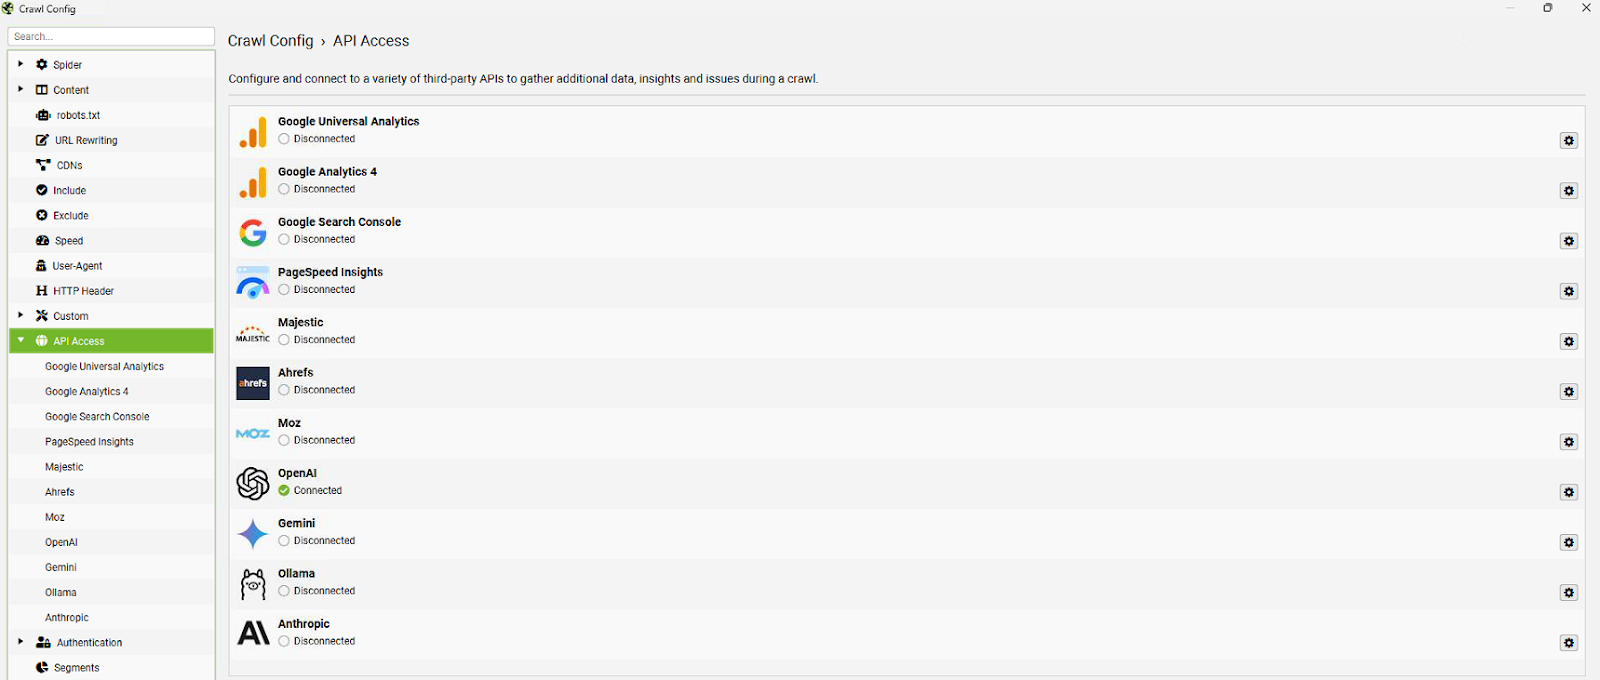Open the OpenAI configuration gear
This screenshot has width=1600, height=680.
pyautogui.click(x=1568, y=492)
